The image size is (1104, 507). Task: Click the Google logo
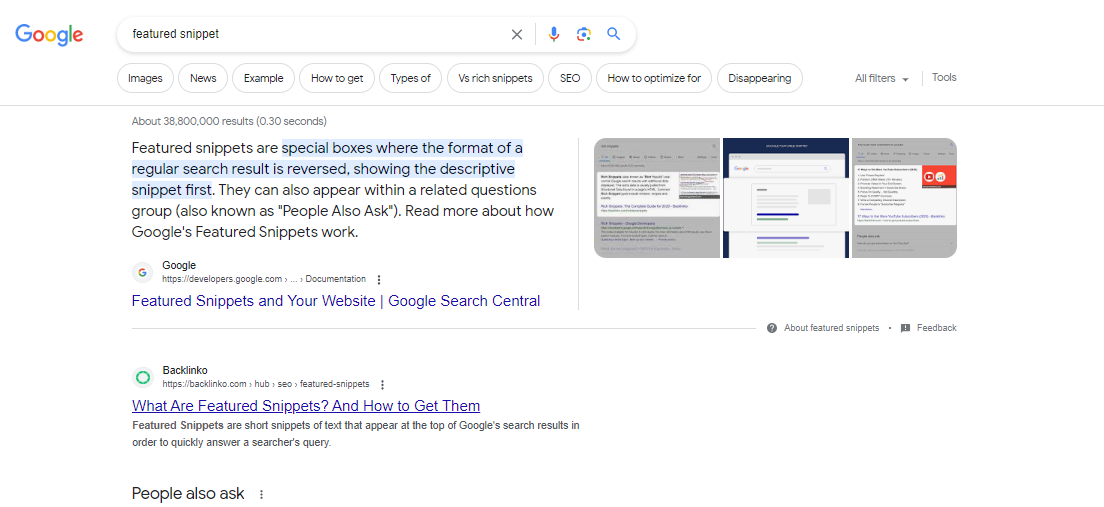(x=49, y=35)
